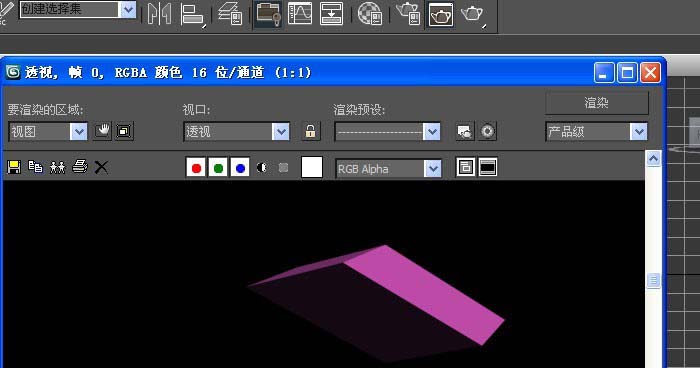Click the frame window title bar icon
The image size is (700, 368).
tap(13, 72)
